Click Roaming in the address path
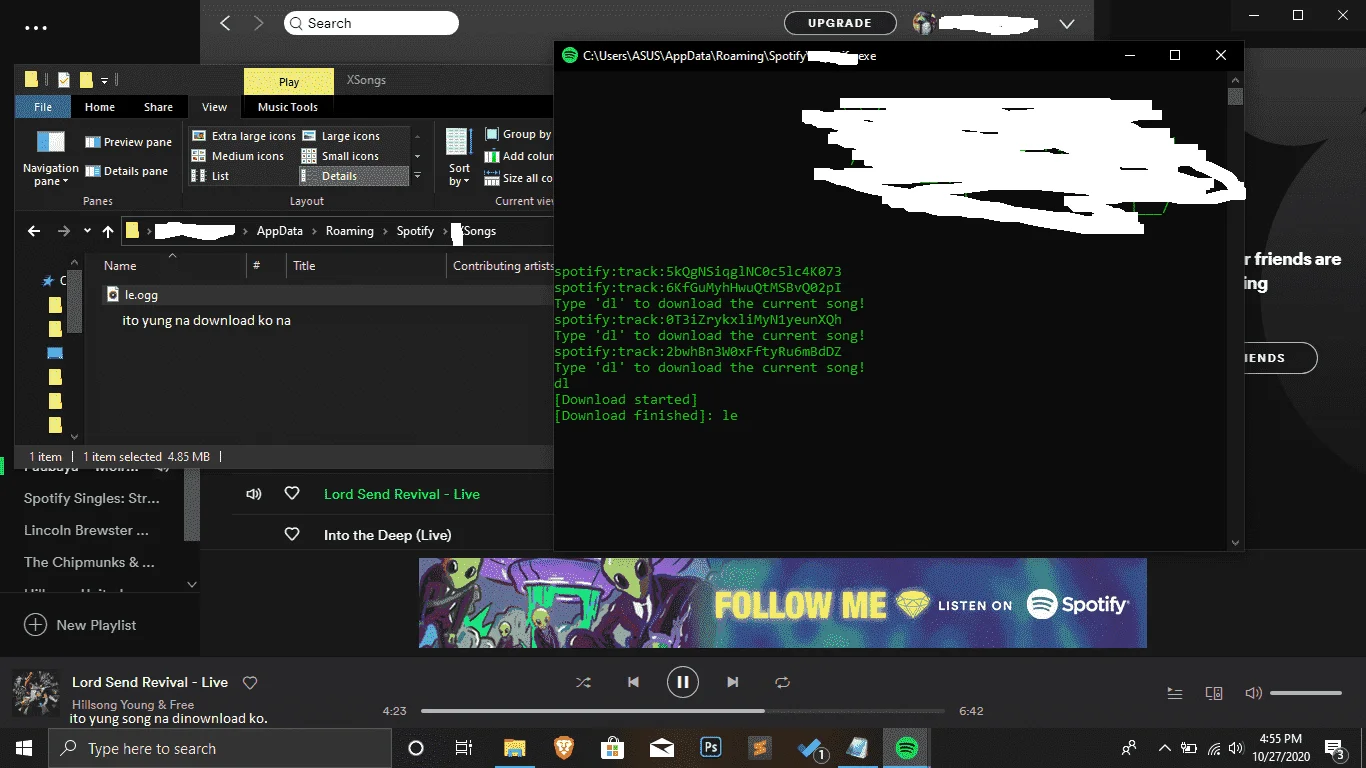The width and height of the screenshot is (1366, 768). tap(349, 231)
